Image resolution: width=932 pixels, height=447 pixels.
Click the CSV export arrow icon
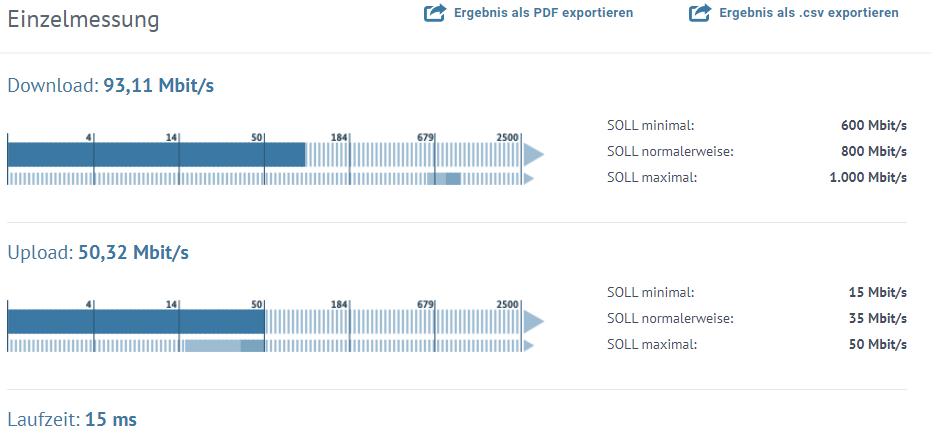(x=700, y=13)
